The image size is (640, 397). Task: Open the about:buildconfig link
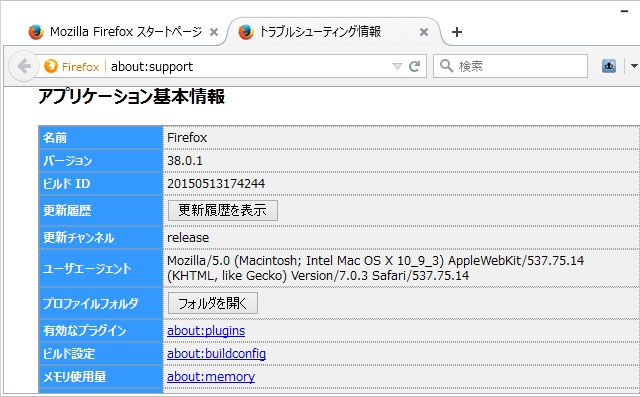point(216,353)
